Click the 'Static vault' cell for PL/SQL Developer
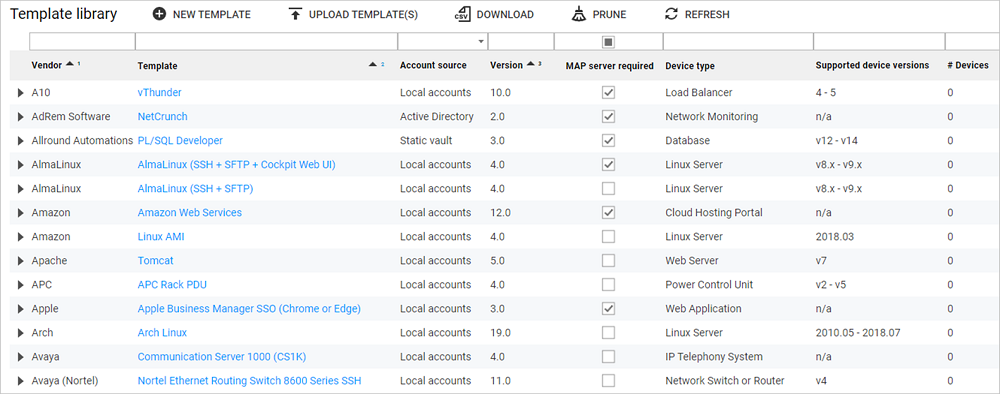Screen dimensions: 1000x394 [426, 140]
